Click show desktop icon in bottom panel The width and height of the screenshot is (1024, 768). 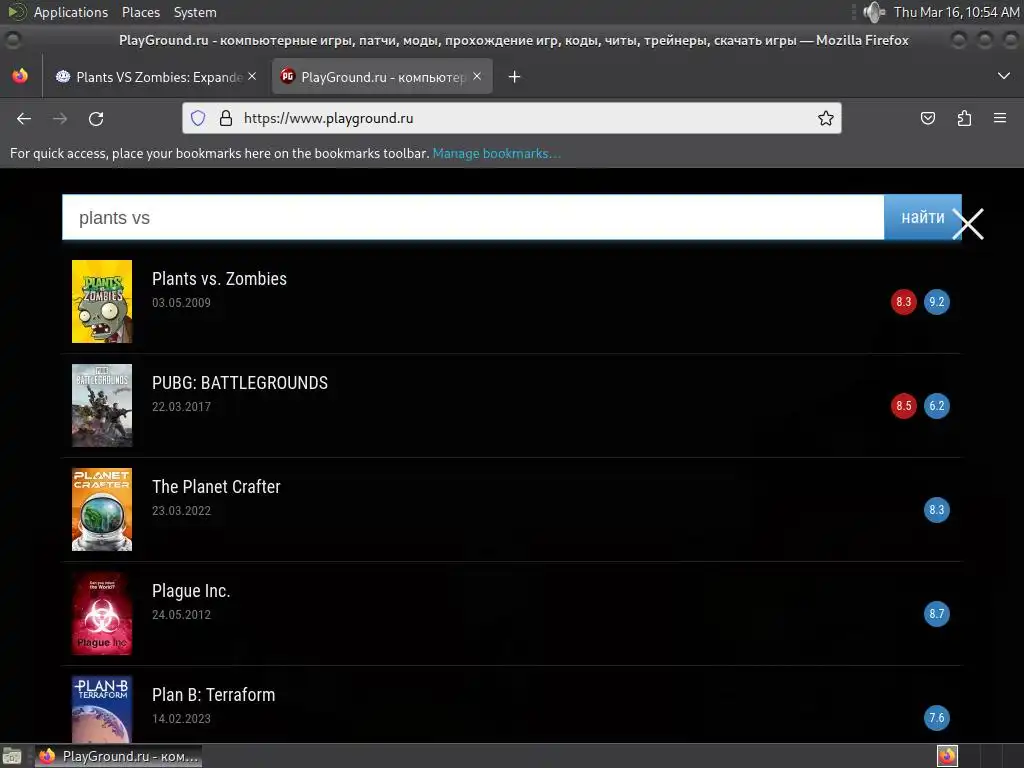click(12, 756)
